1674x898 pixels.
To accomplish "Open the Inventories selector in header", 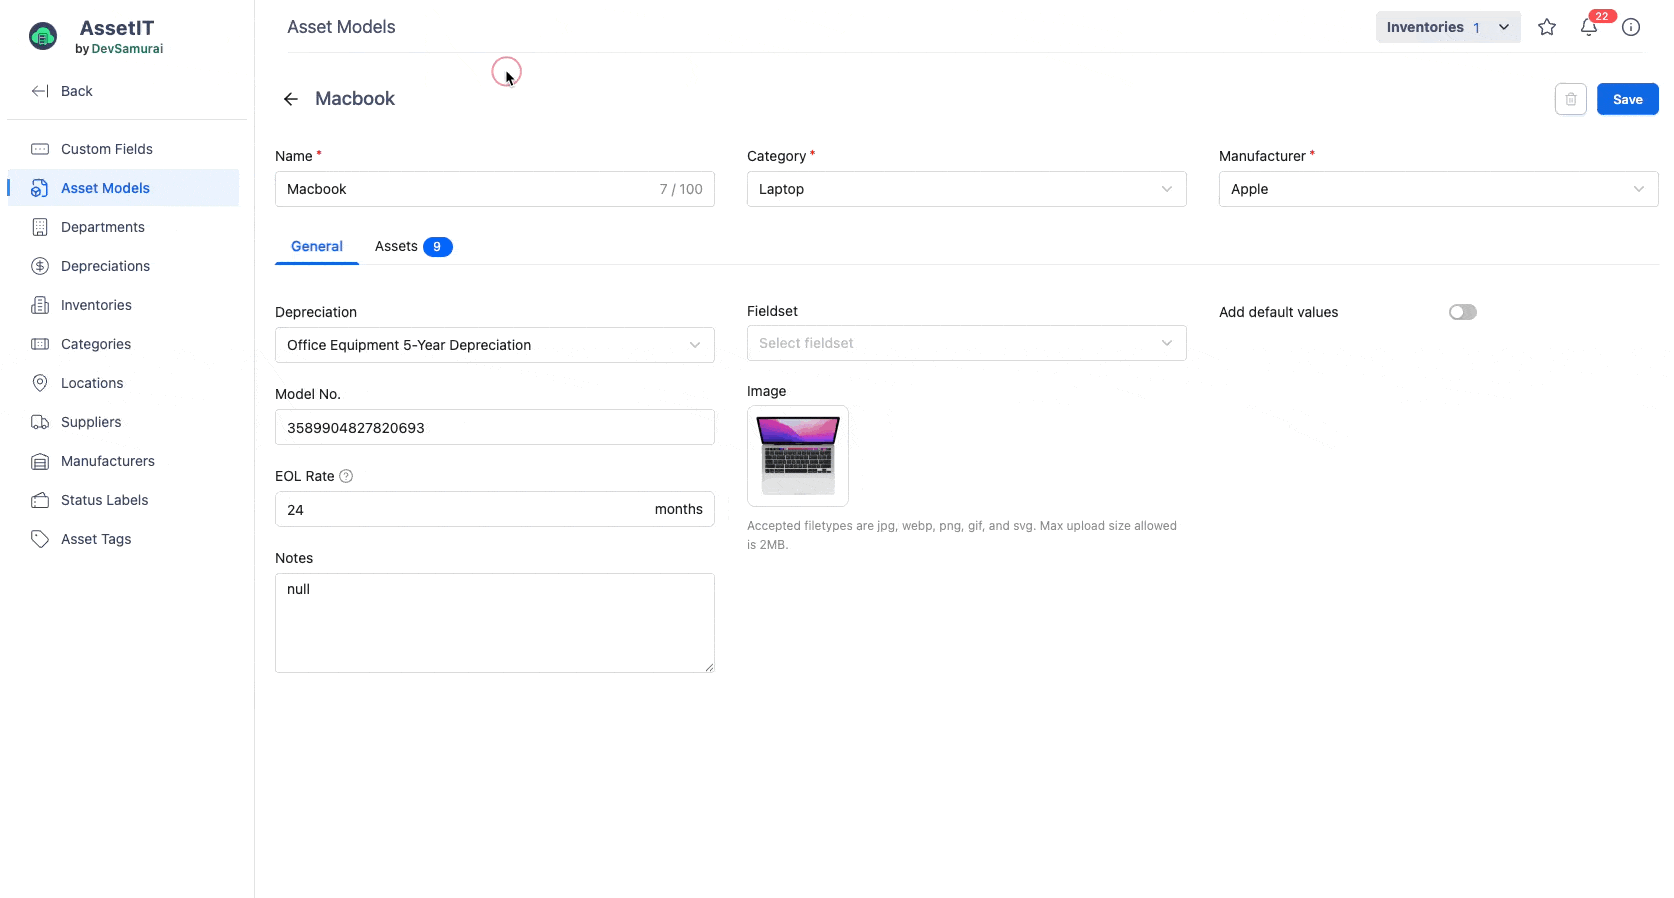I will pos(1447,27).
